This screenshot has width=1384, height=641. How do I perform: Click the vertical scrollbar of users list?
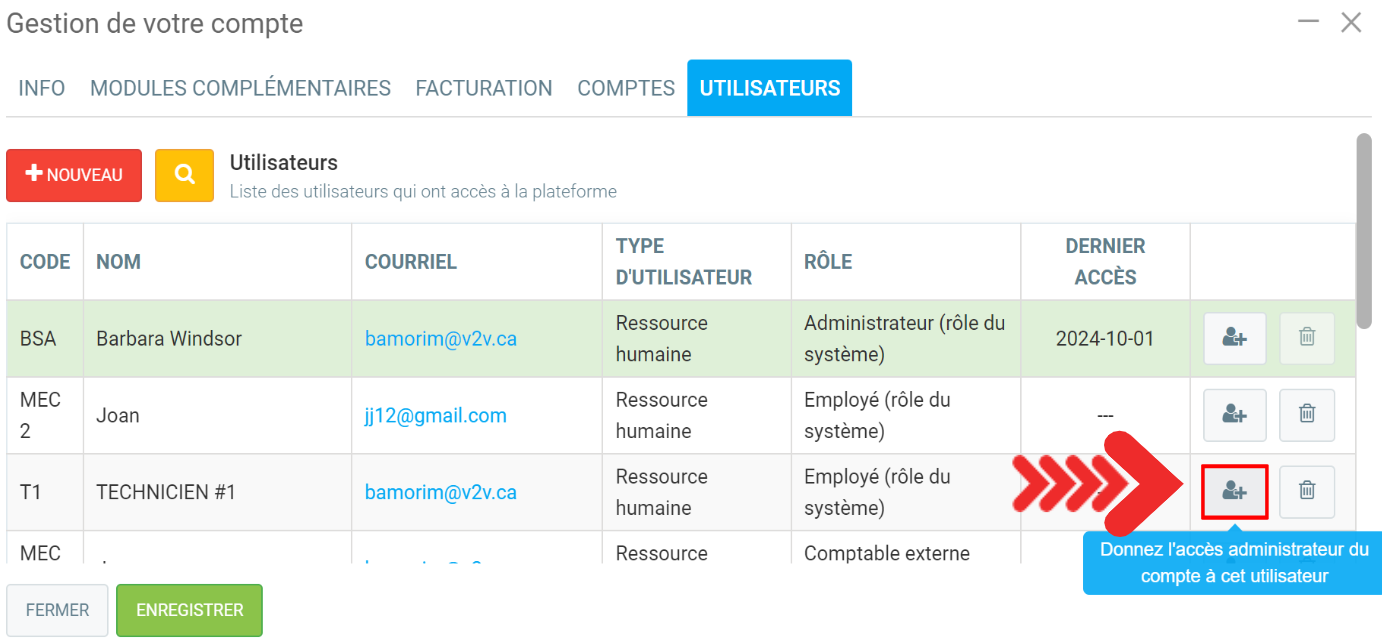1363,230
